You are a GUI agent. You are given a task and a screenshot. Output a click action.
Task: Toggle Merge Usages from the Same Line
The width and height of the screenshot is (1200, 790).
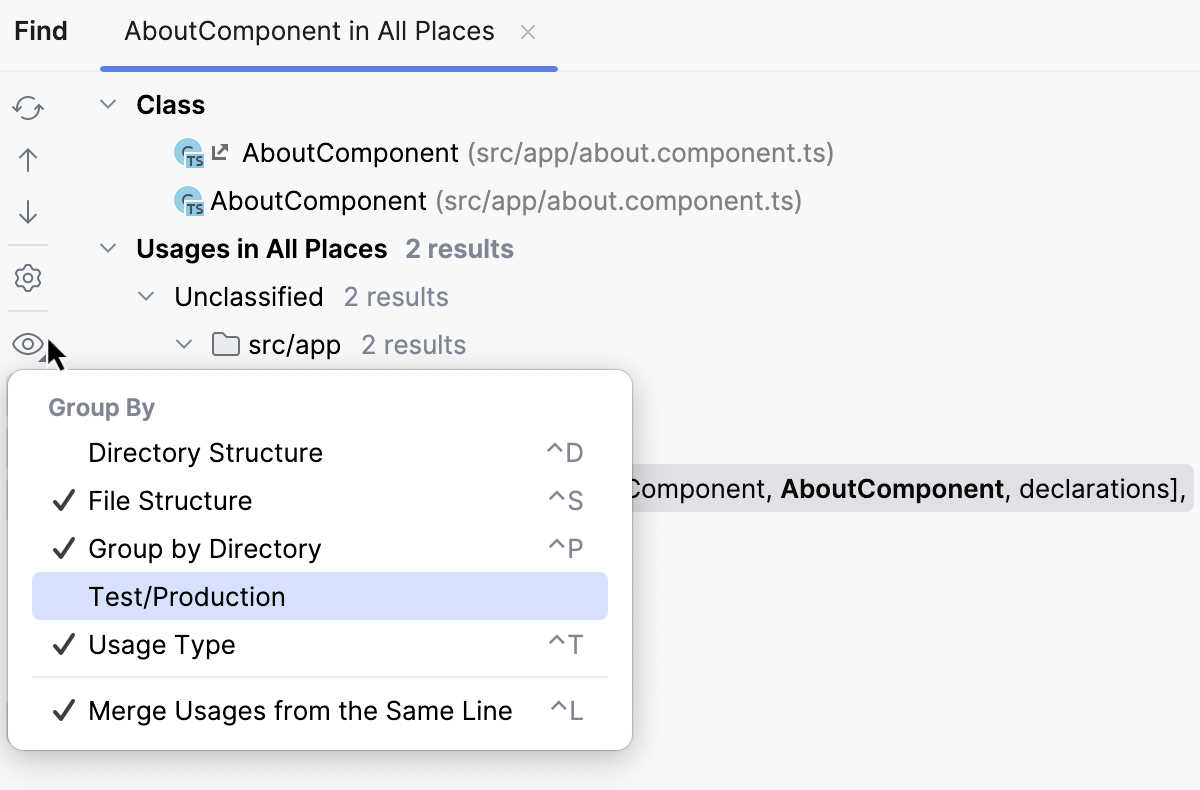[x=300, y=711]
